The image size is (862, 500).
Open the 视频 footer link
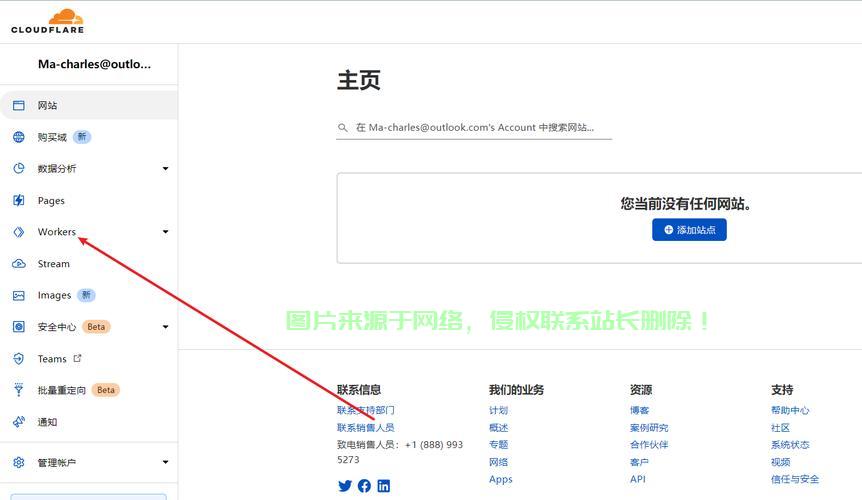tap(780, 462)
